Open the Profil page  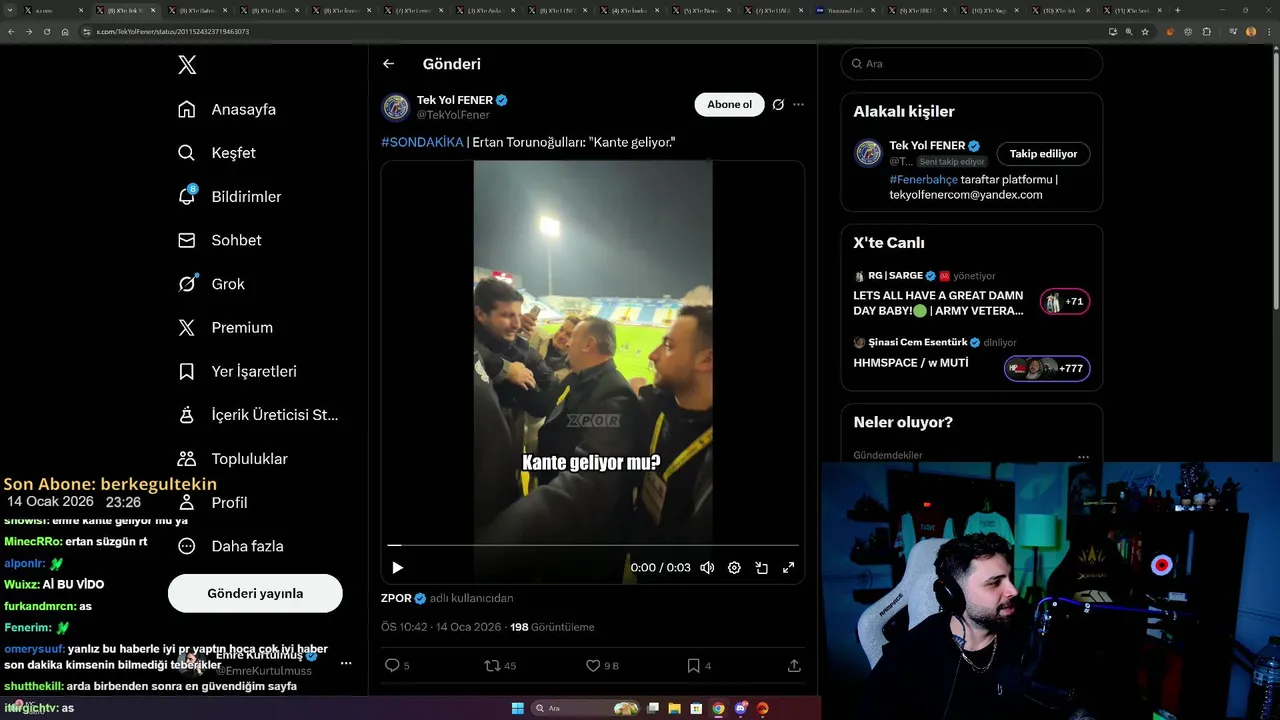pyautogui.click(x=212, y=502)
